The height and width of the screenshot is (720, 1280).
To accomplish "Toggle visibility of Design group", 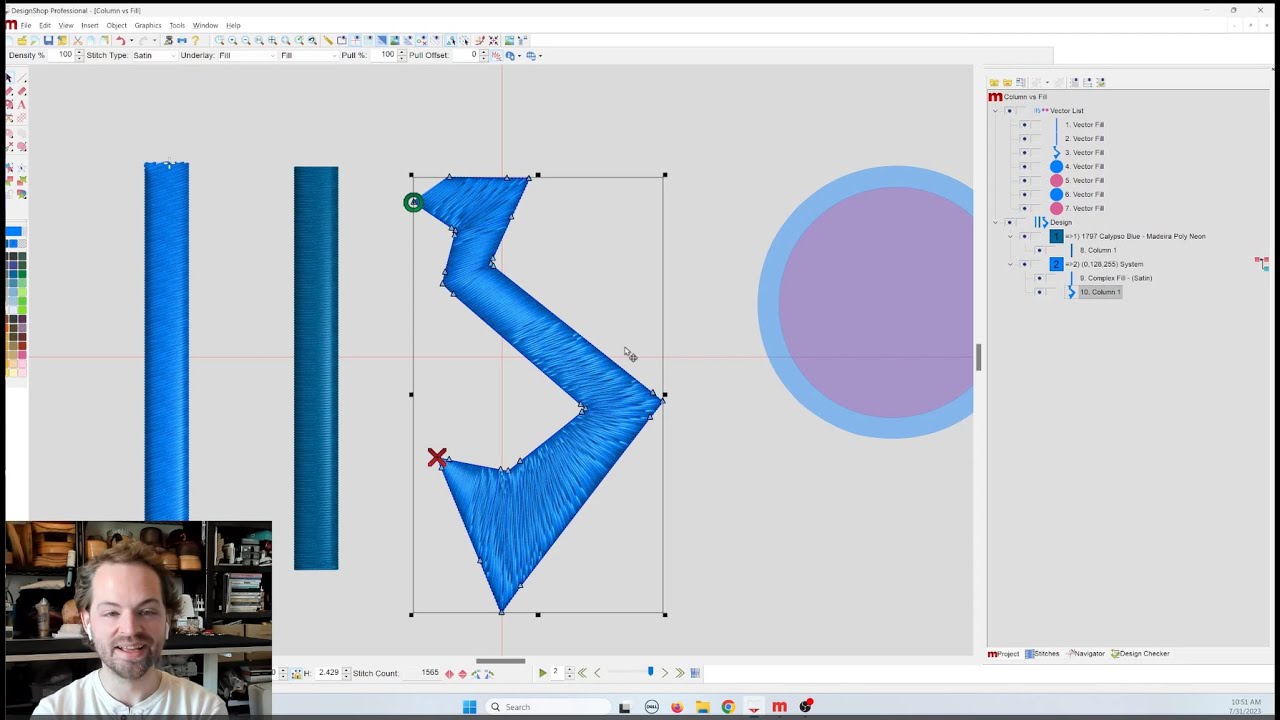I will tap(1009, 222).
